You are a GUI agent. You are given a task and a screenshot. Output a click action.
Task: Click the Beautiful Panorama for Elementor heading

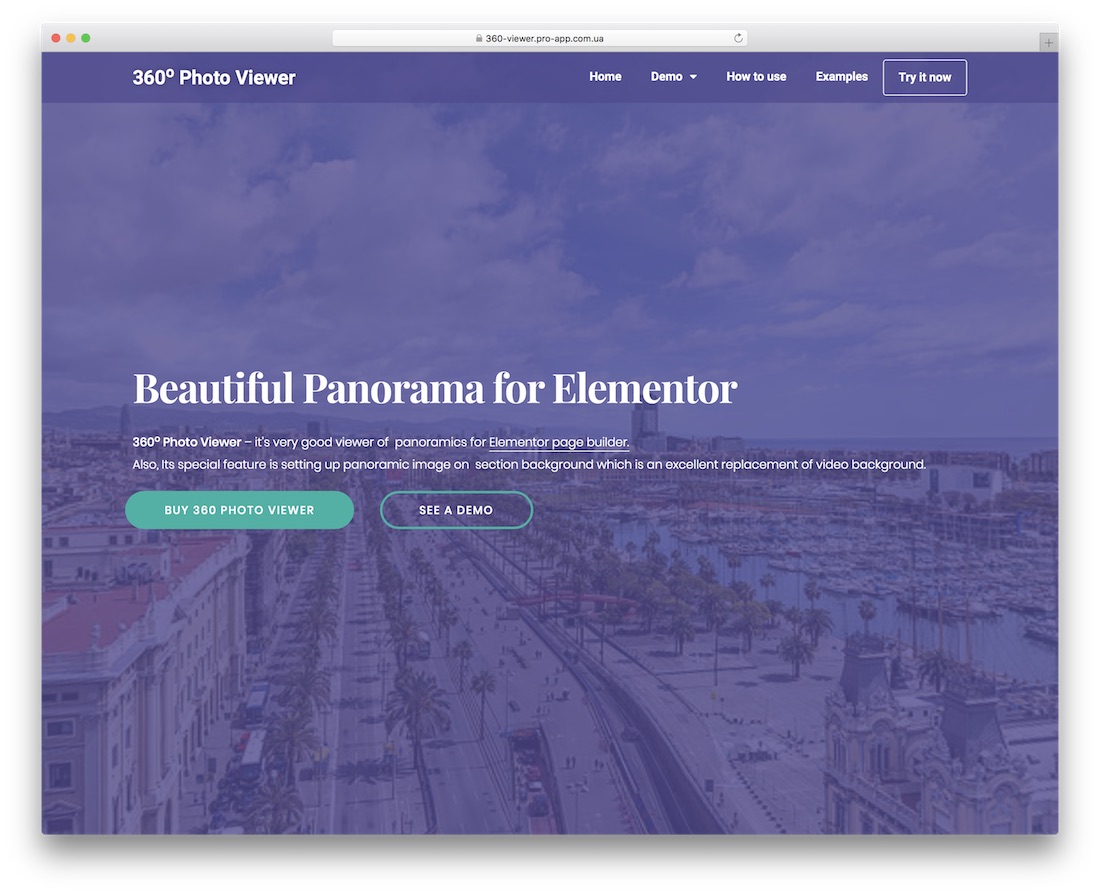point(435,388)
